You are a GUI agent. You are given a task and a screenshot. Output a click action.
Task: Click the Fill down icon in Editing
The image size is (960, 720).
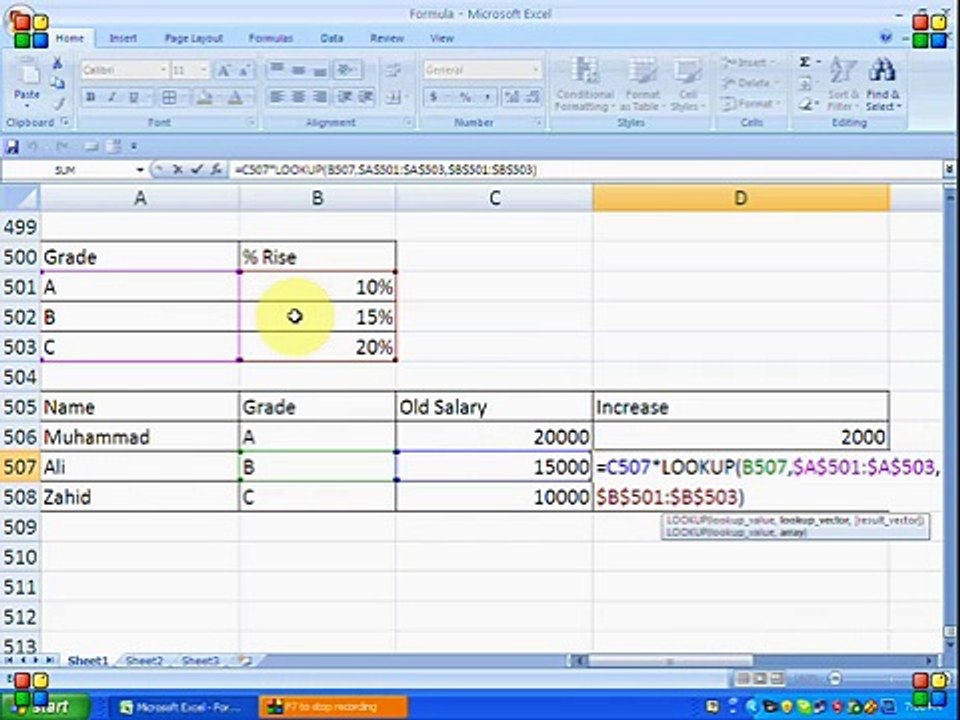(806, 84)
